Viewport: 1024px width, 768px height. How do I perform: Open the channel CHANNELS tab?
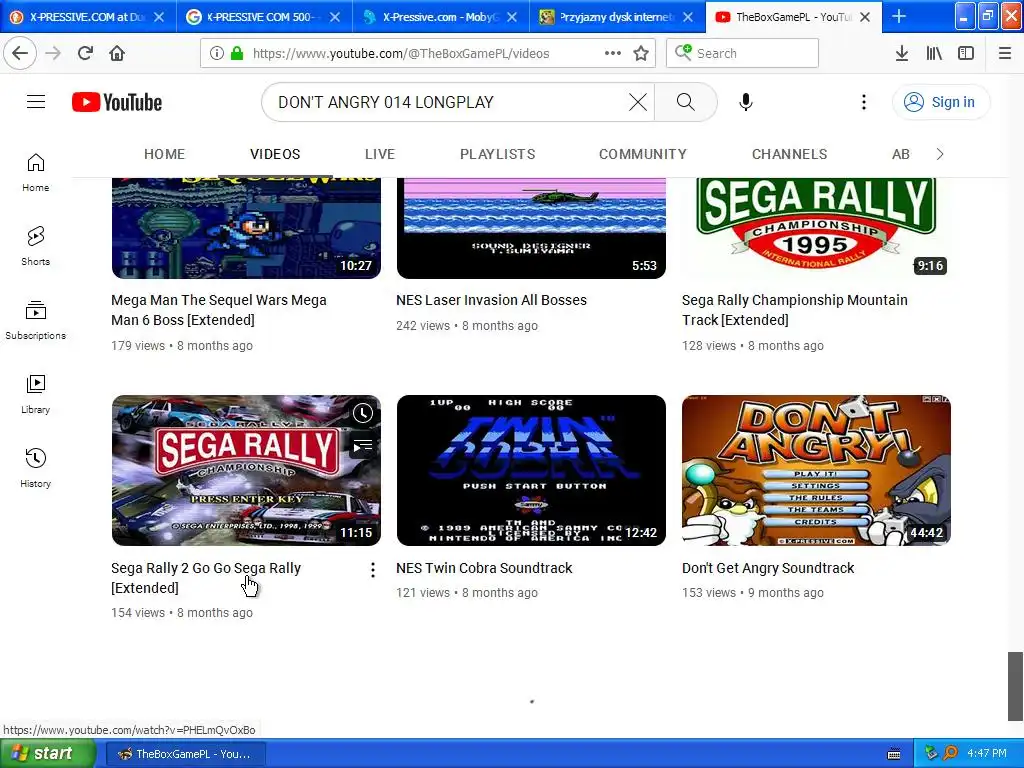789,154
